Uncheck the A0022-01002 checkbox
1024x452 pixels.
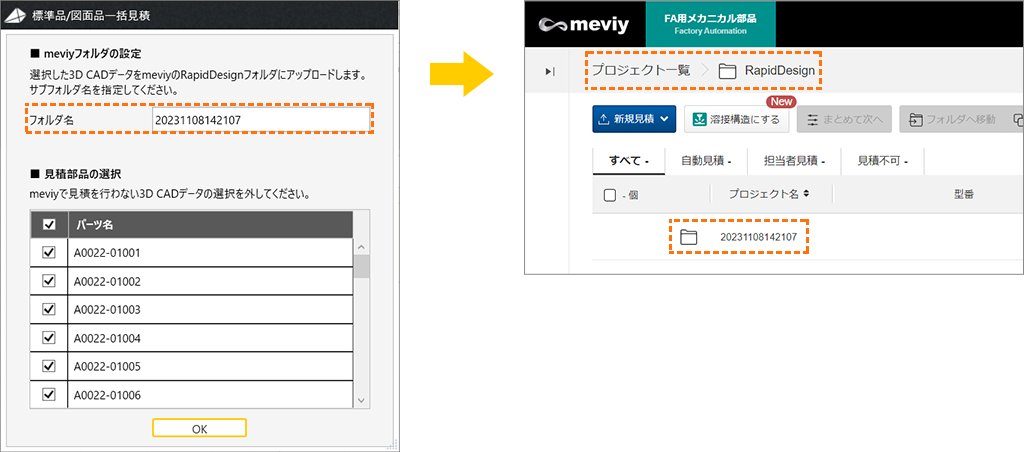[48, 281]
